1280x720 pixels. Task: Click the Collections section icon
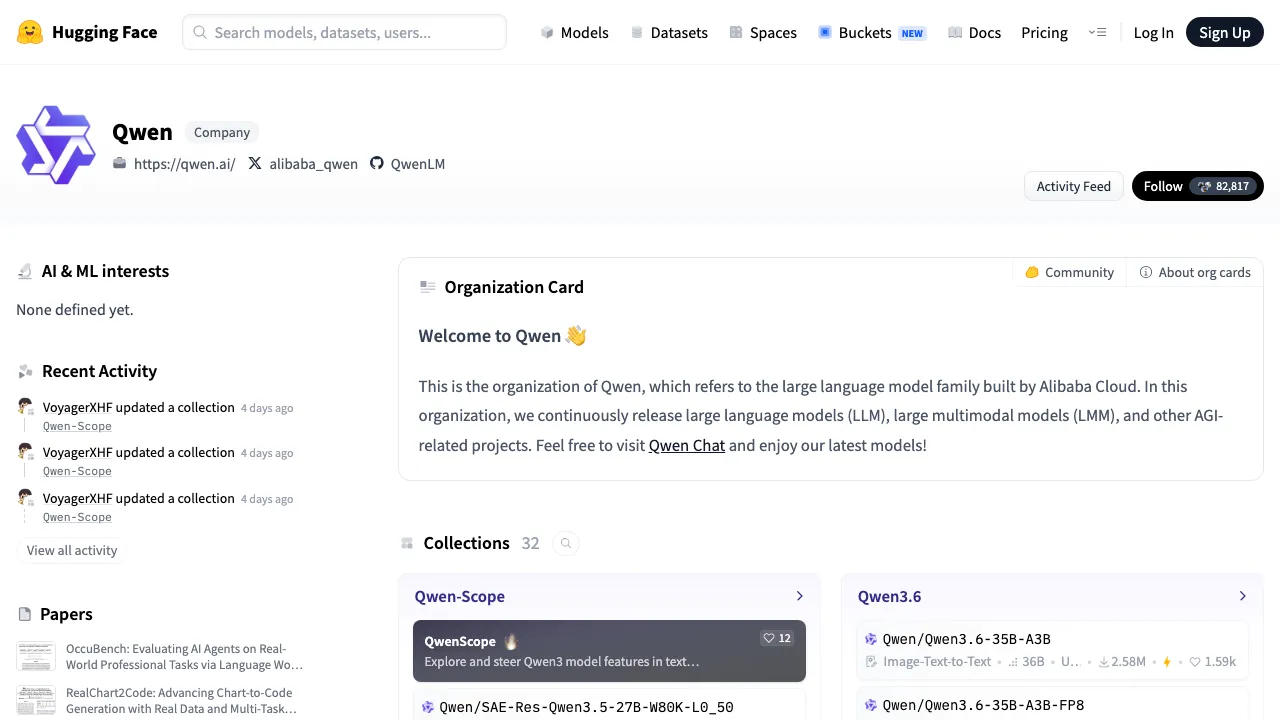click(x=407, y=543)
